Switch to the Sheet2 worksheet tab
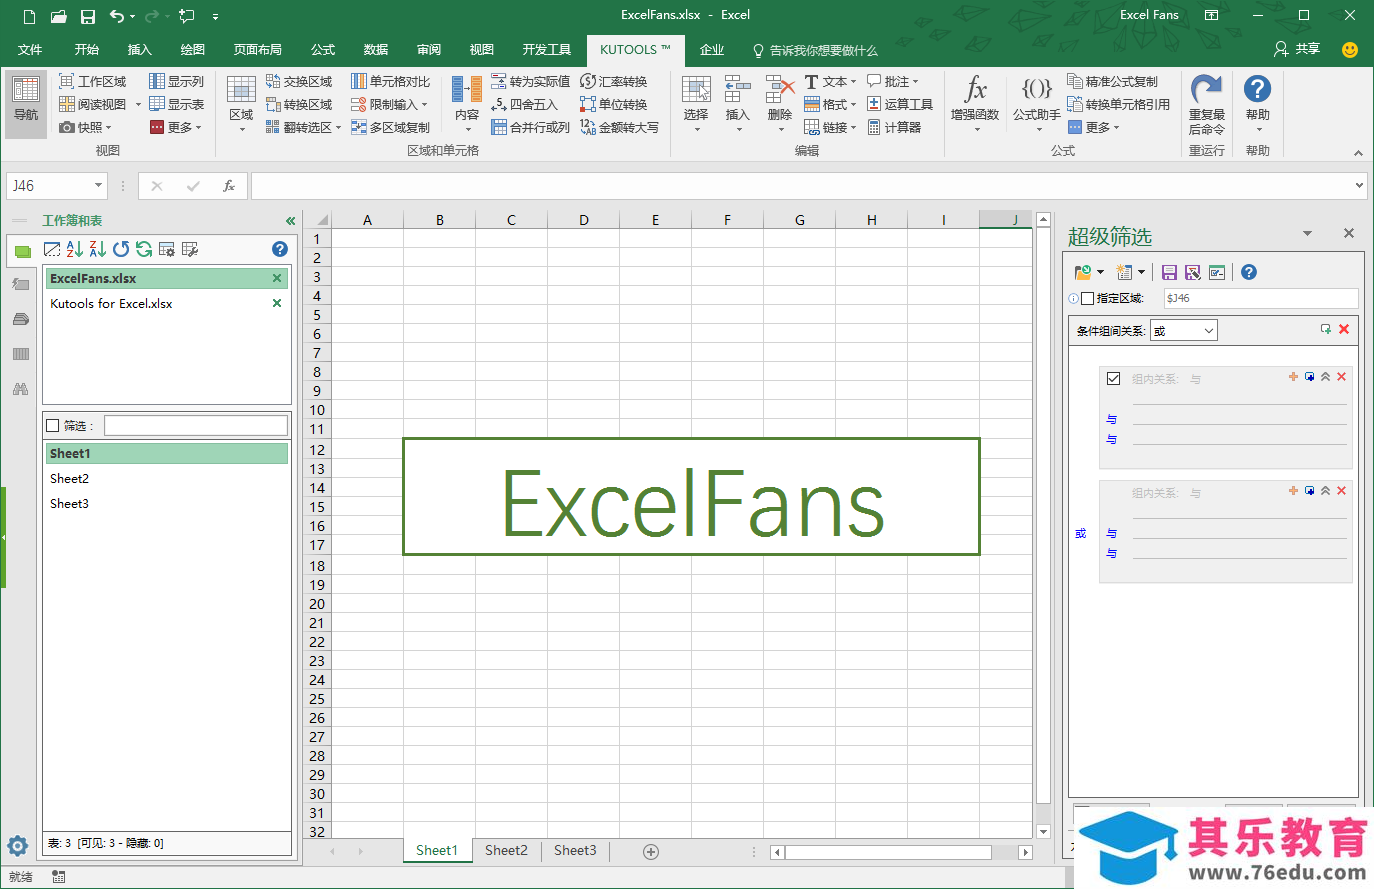 pyautogui.click(x=506, y=851)
